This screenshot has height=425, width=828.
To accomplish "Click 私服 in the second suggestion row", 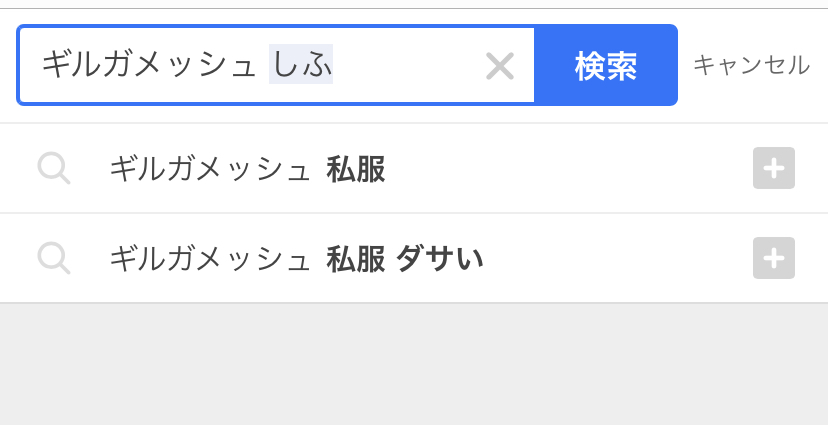I will pyautogui.click(x=356, y=259).
